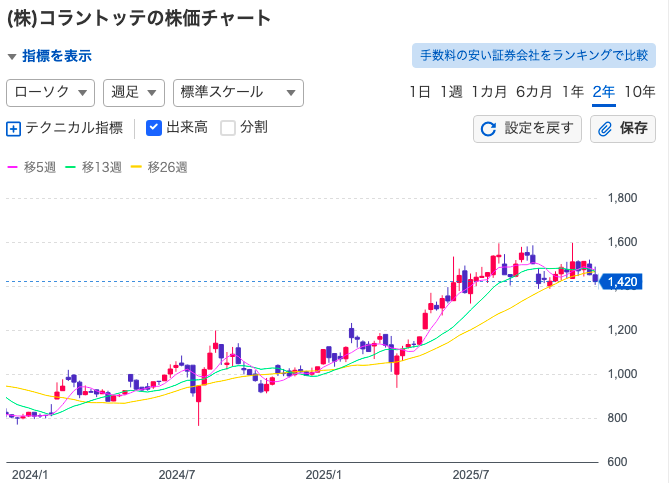The height and width of the screenshot is (483, 669).
Task: Click the yellow 移26週 legend marker
Action: (x=137, y=166)
